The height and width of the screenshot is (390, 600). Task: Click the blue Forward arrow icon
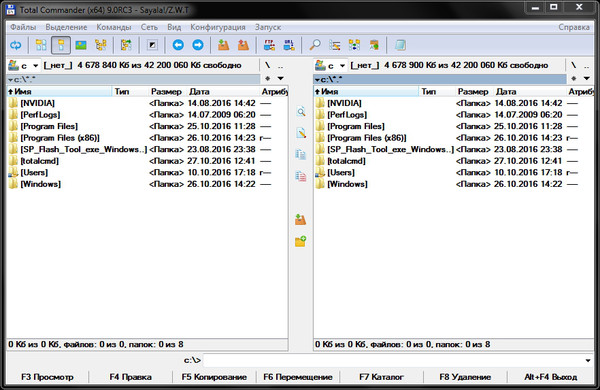[198, 45]
